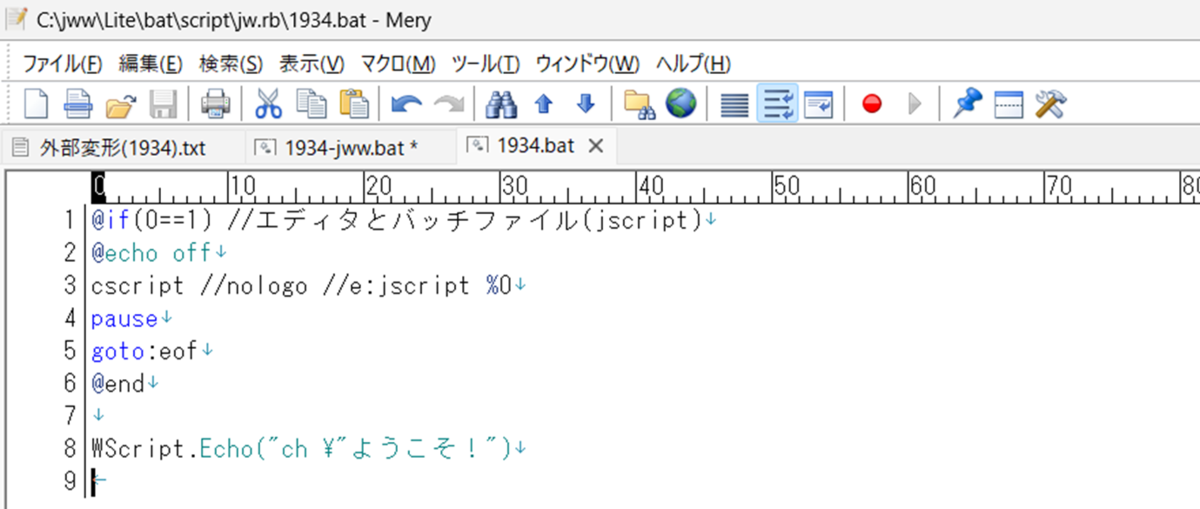Image resolution: width=1200 pixels, height=509 pixels.
Task: Click the Undo arrow icon
Action: point(406,104)
